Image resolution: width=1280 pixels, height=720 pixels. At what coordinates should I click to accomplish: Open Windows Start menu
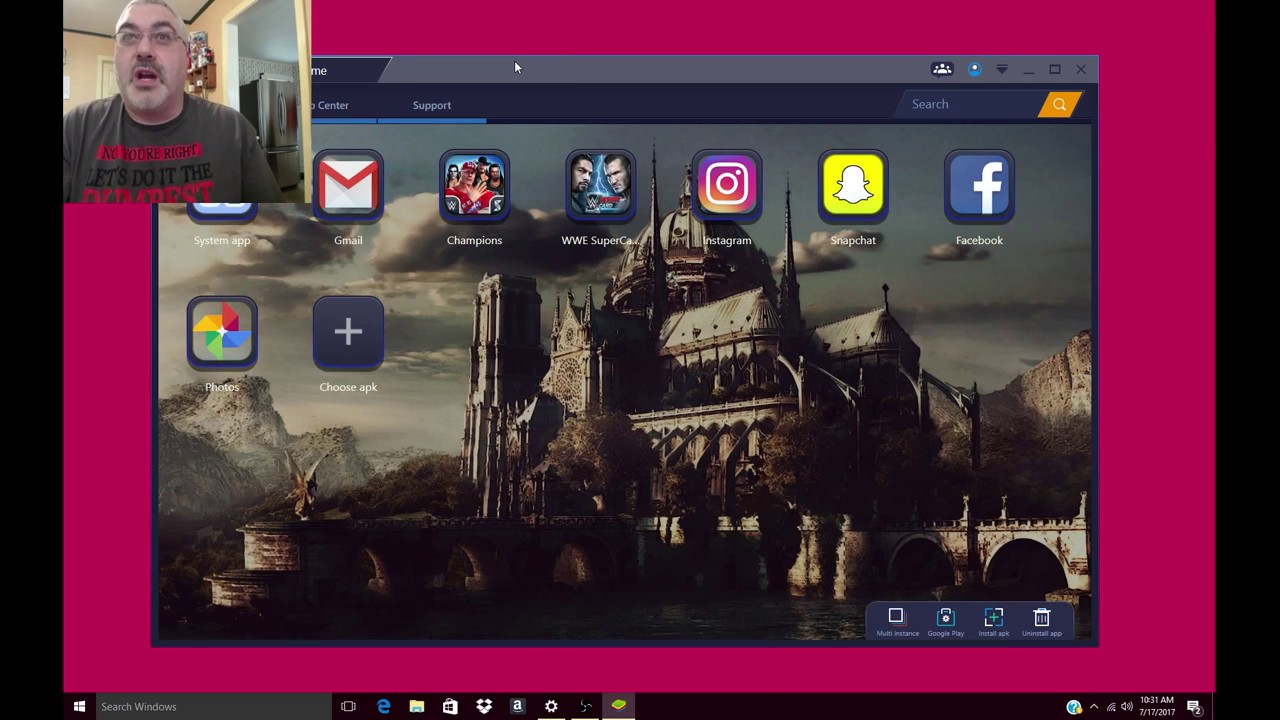pos(79,706)
